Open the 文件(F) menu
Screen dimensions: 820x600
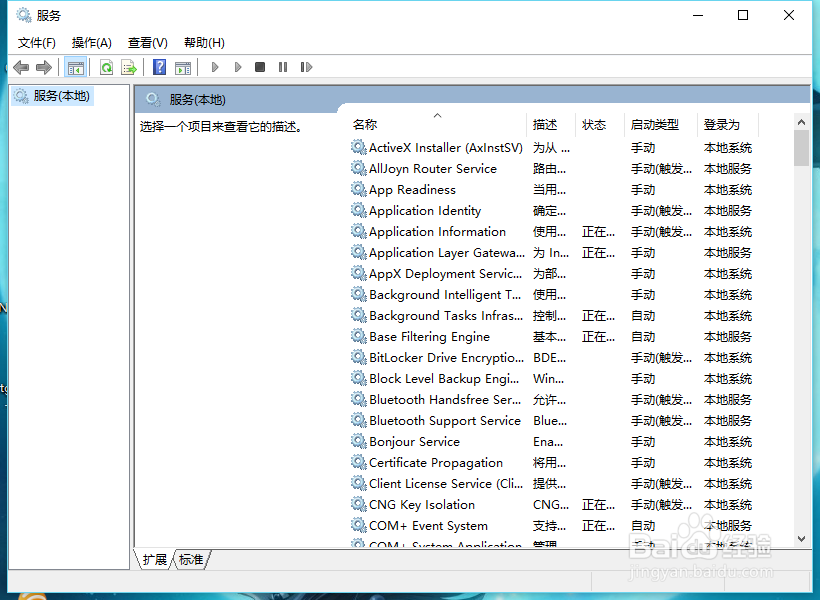coord(37,42)
